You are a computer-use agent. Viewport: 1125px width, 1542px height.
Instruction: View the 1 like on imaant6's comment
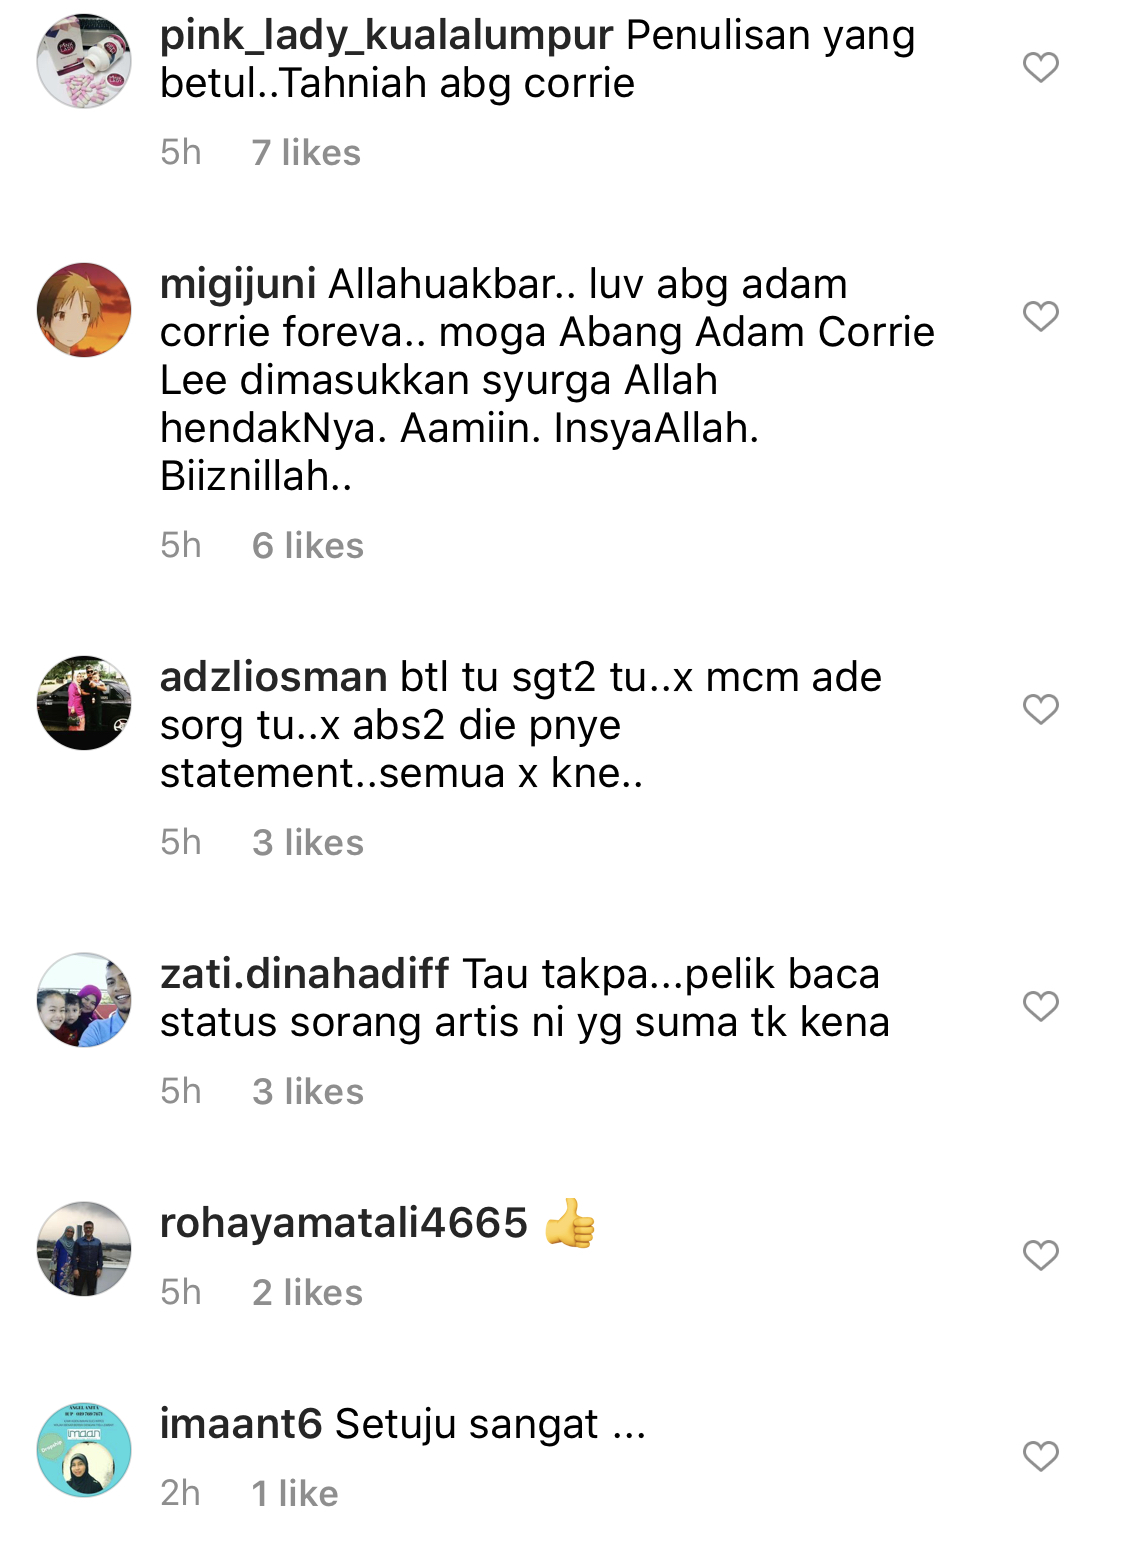pos(295,1494)
